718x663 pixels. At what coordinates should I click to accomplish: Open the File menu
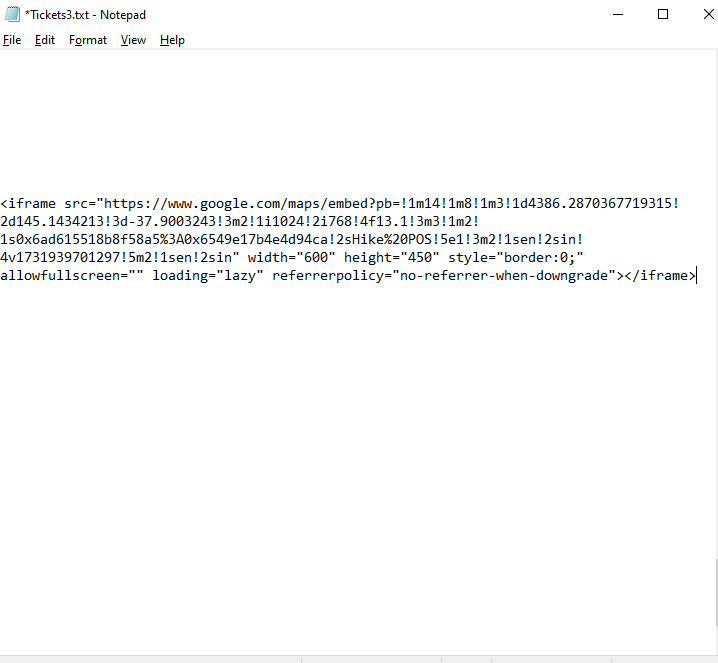pos(12,40)
